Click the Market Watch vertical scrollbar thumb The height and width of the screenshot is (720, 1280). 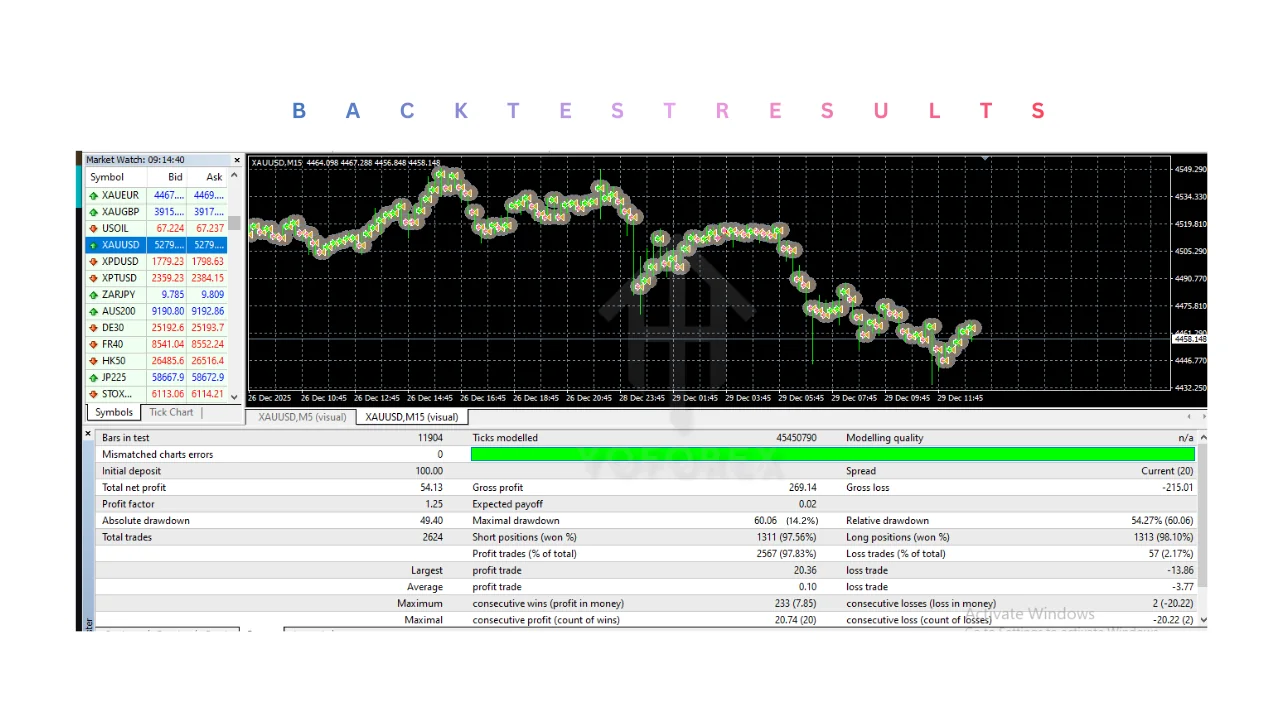(235, 223)
